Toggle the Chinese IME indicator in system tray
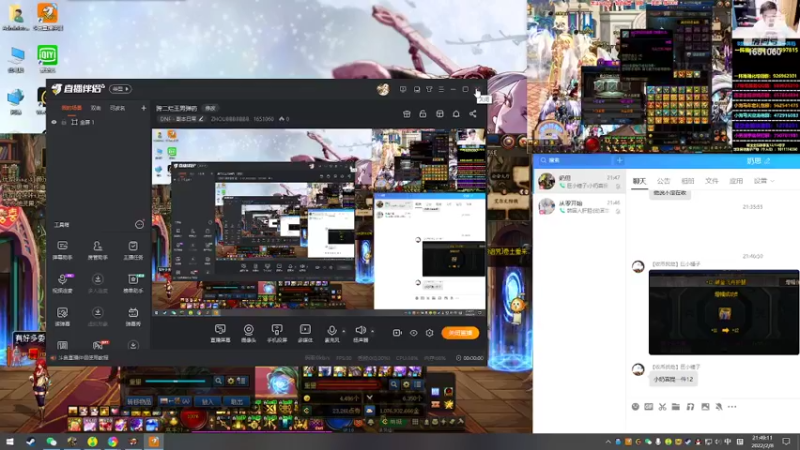This screenshot has width=800, height=450. (728, 441)
